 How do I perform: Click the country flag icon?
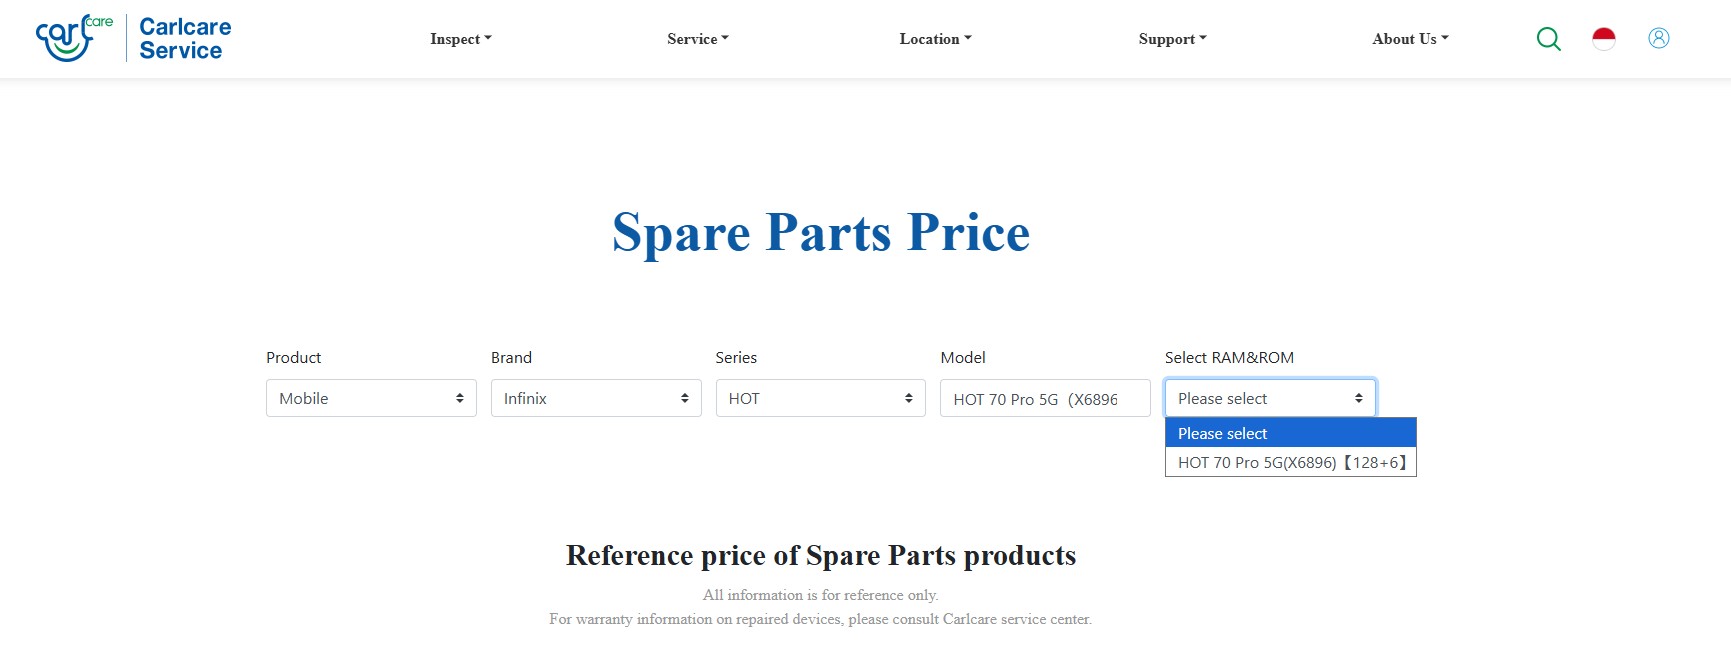coord(1604,39)
